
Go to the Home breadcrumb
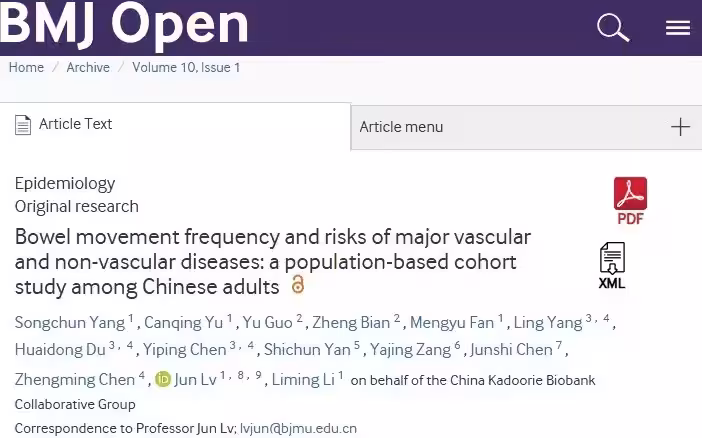tap(26, 68)
